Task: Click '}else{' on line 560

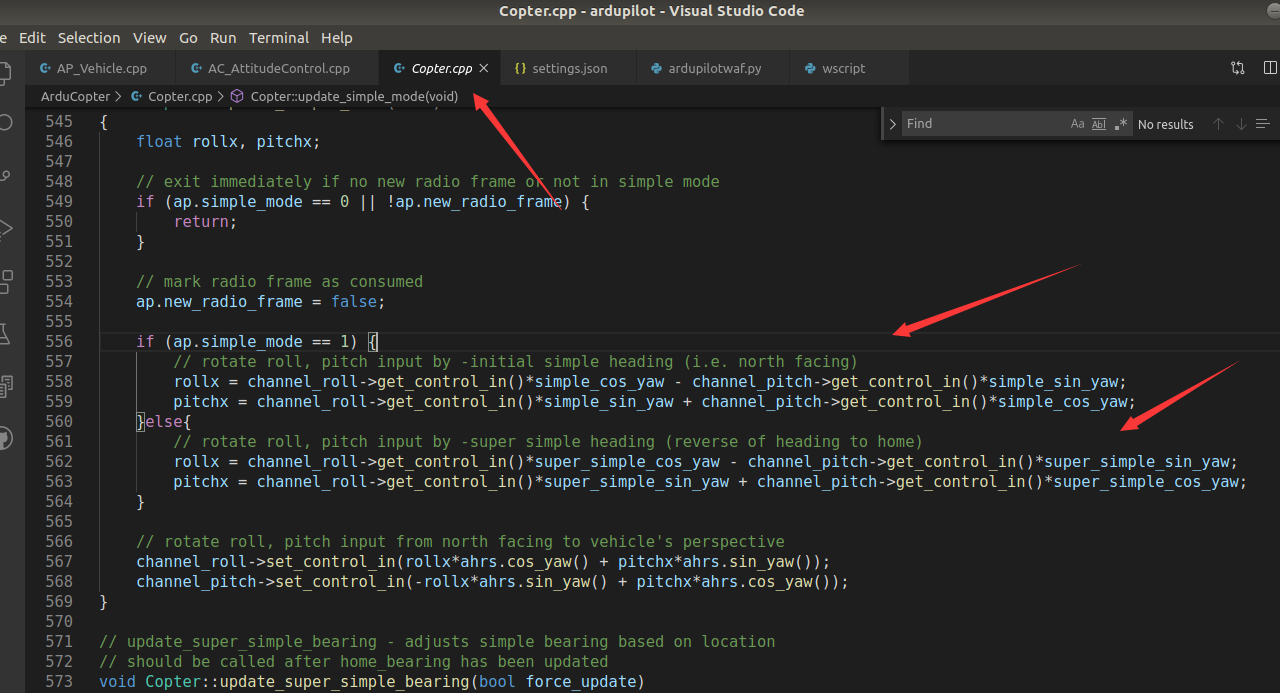Action: click(164, 421)
